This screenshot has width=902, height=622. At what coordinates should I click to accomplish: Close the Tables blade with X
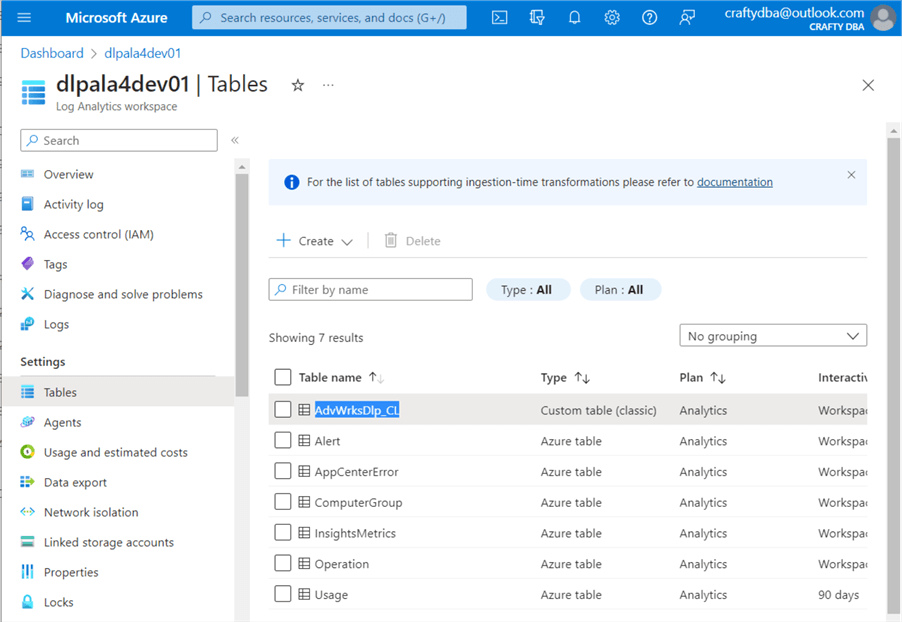(868, 86)
